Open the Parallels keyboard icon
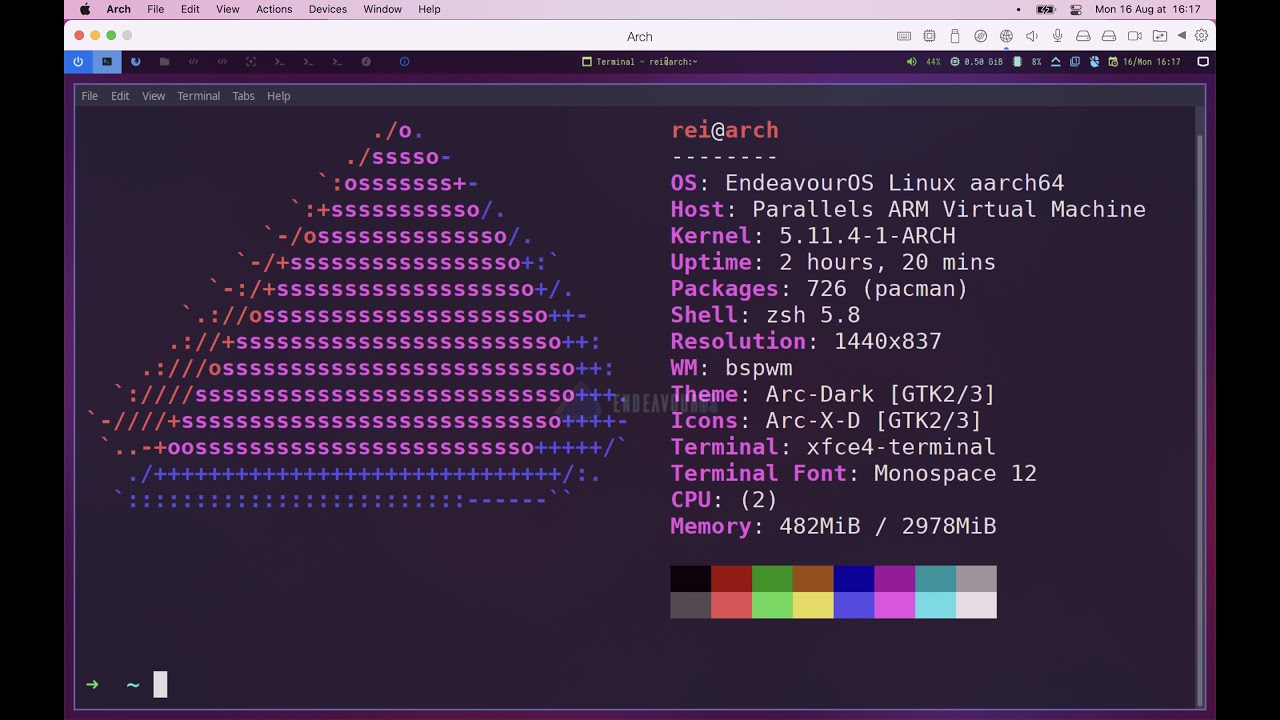The height and width of the screenshot is (720, 1280). (x=904, y=36)
